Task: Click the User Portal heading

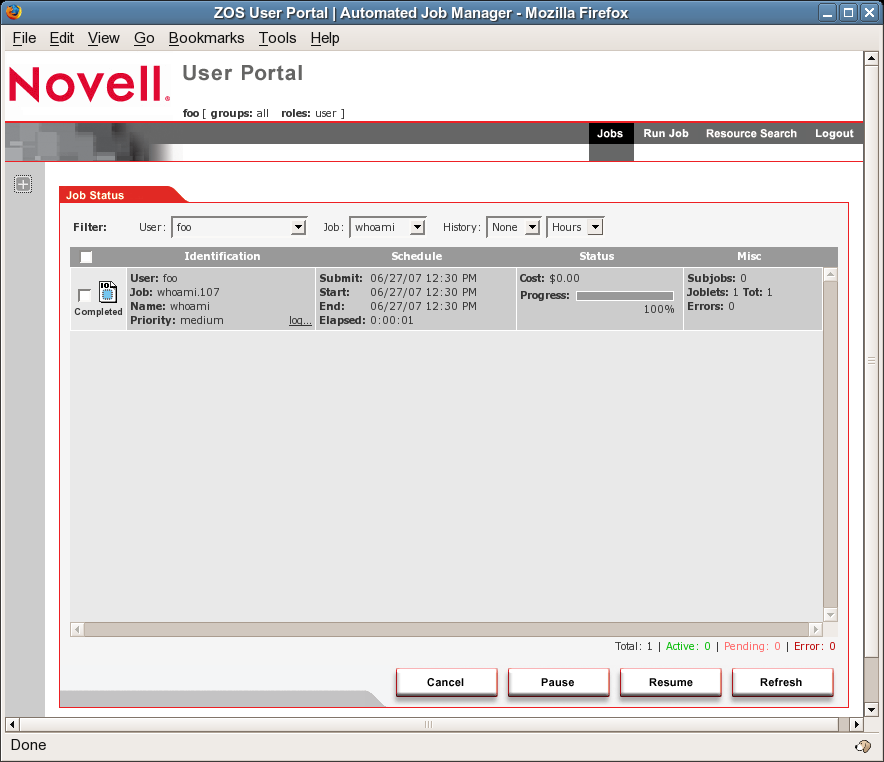Action: point(242,73)
